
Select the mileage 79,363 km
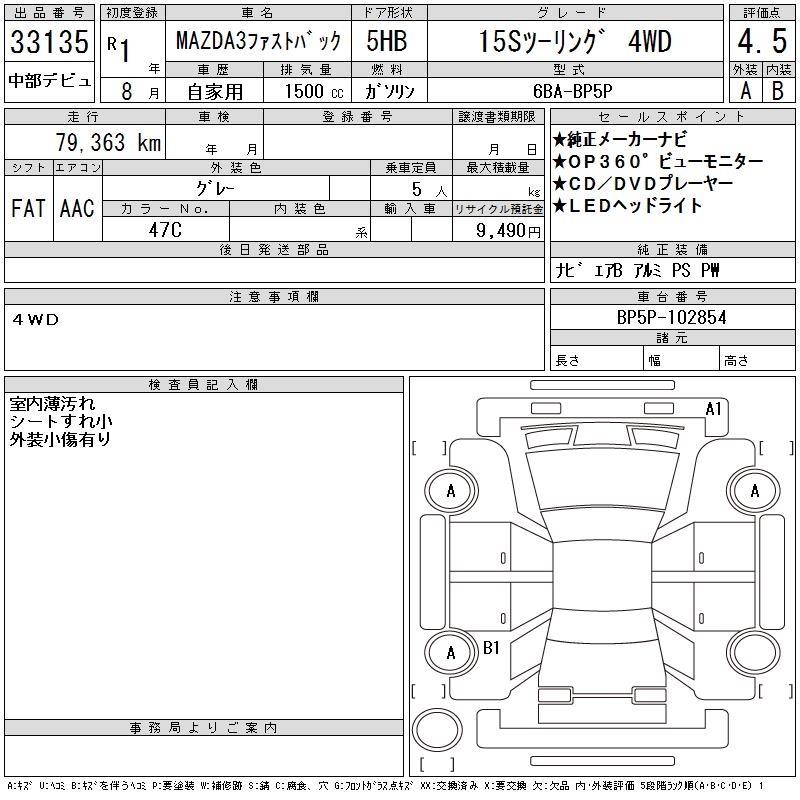(x=108, y=142)
